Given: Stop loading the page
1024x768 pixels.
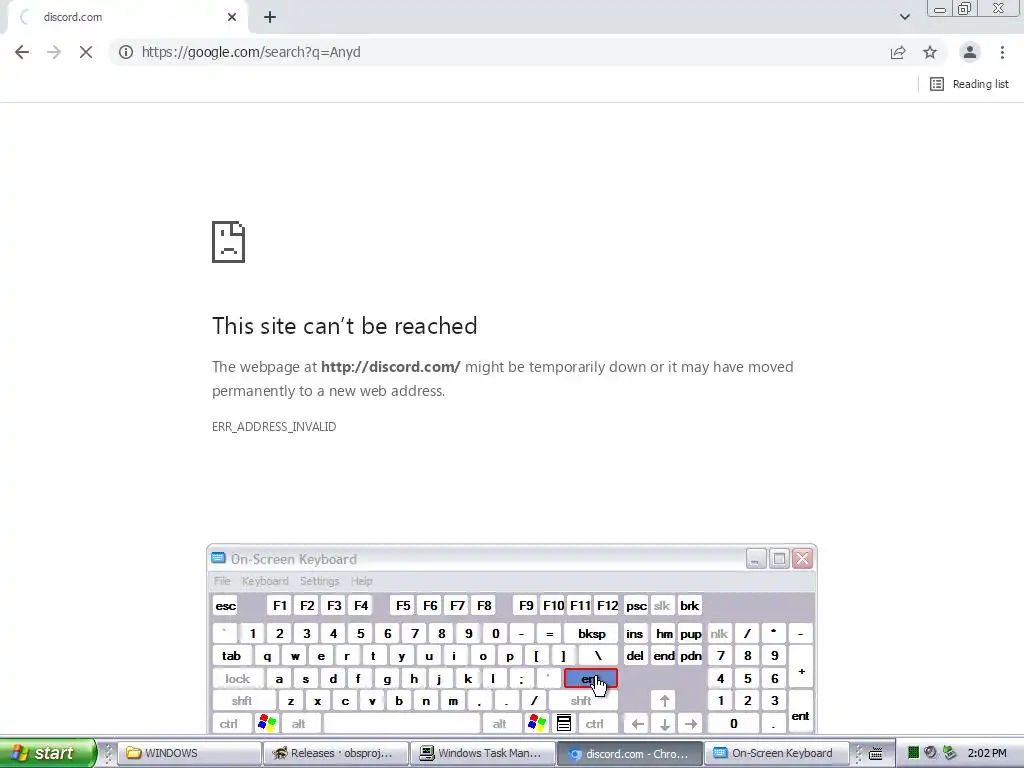Looking at the screenshot, I should pos(86,52).
